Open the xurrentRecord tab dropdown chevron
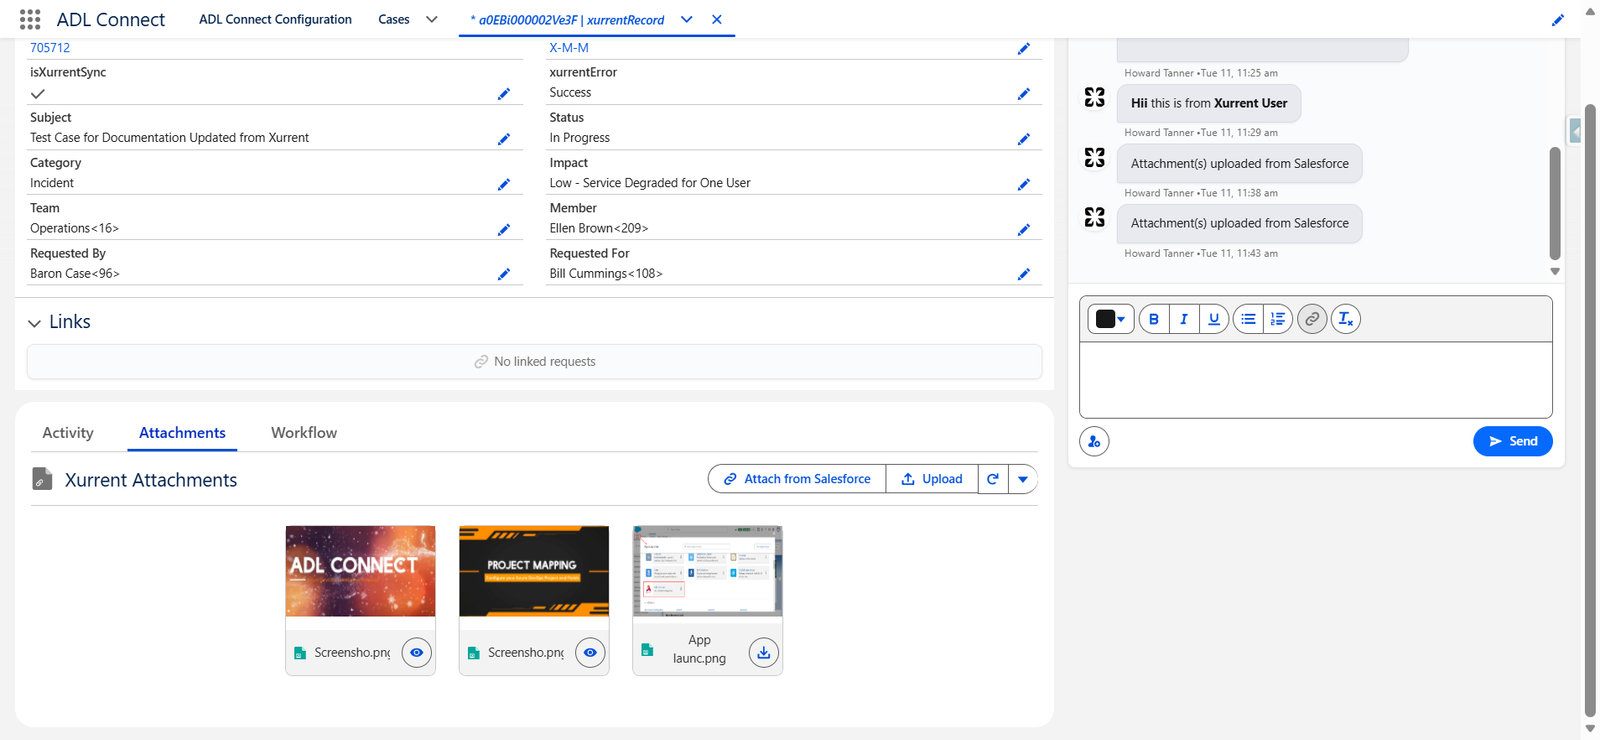The image size is (1600, 740). (x=687, y=19)
